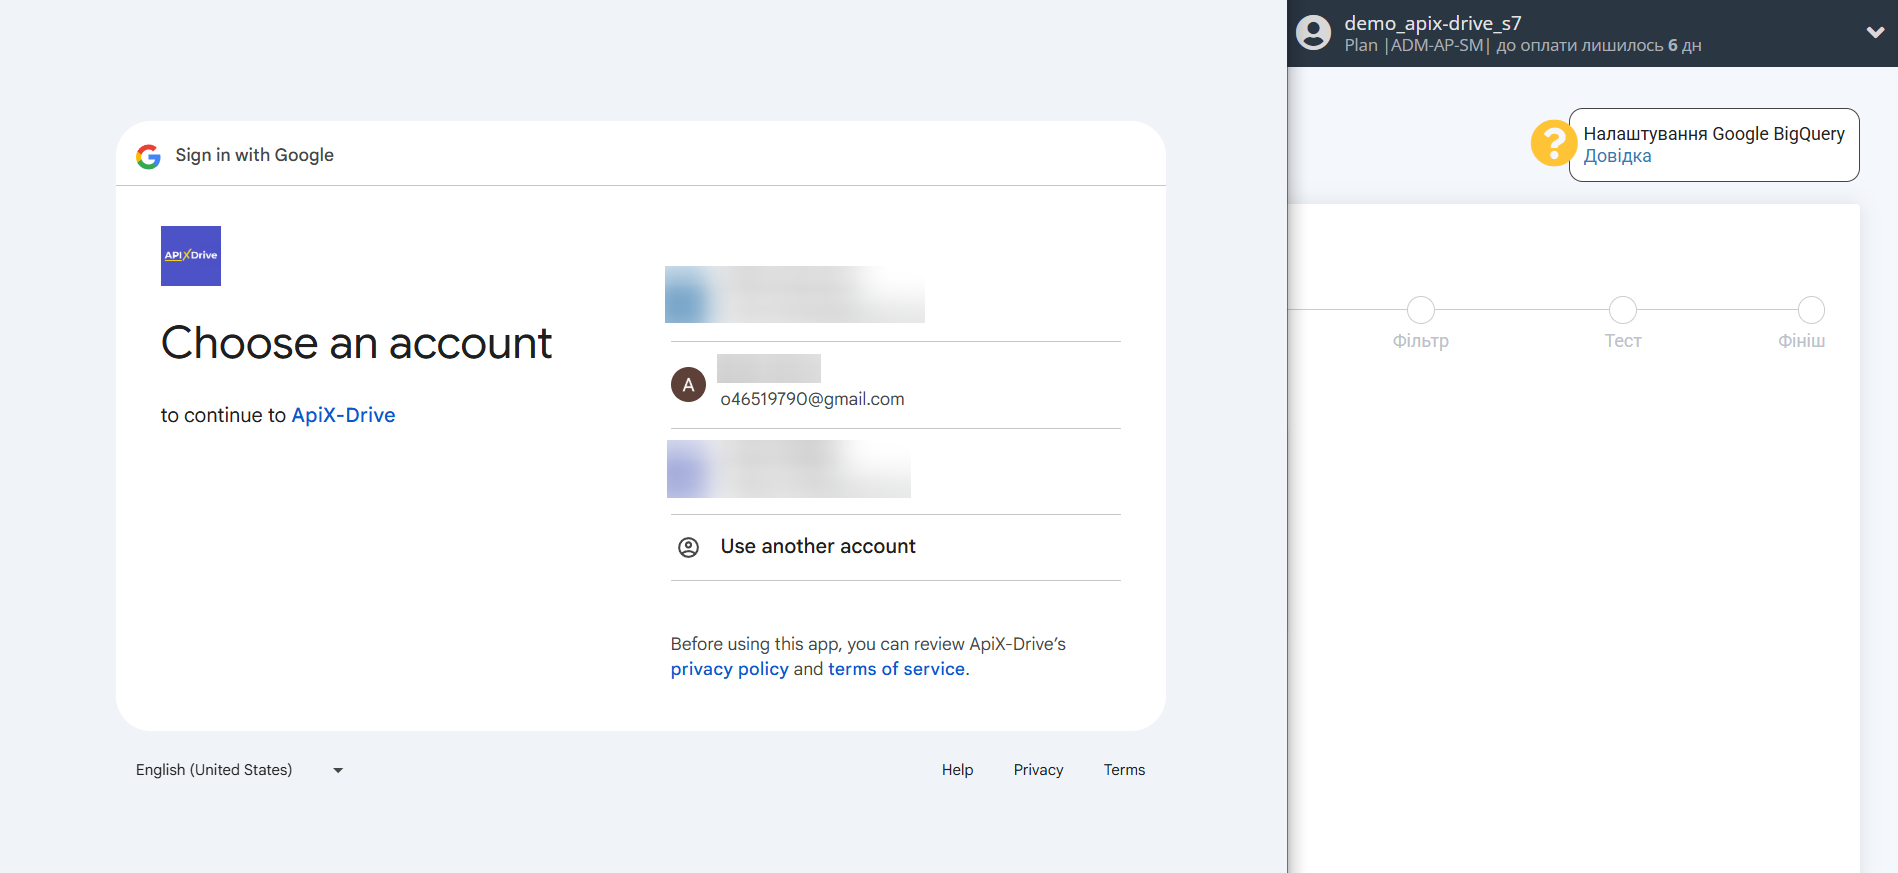This screenshot has height=873, width=1898.
Task: Select the brown 'A' avatar account
Action: click(688, 385)
